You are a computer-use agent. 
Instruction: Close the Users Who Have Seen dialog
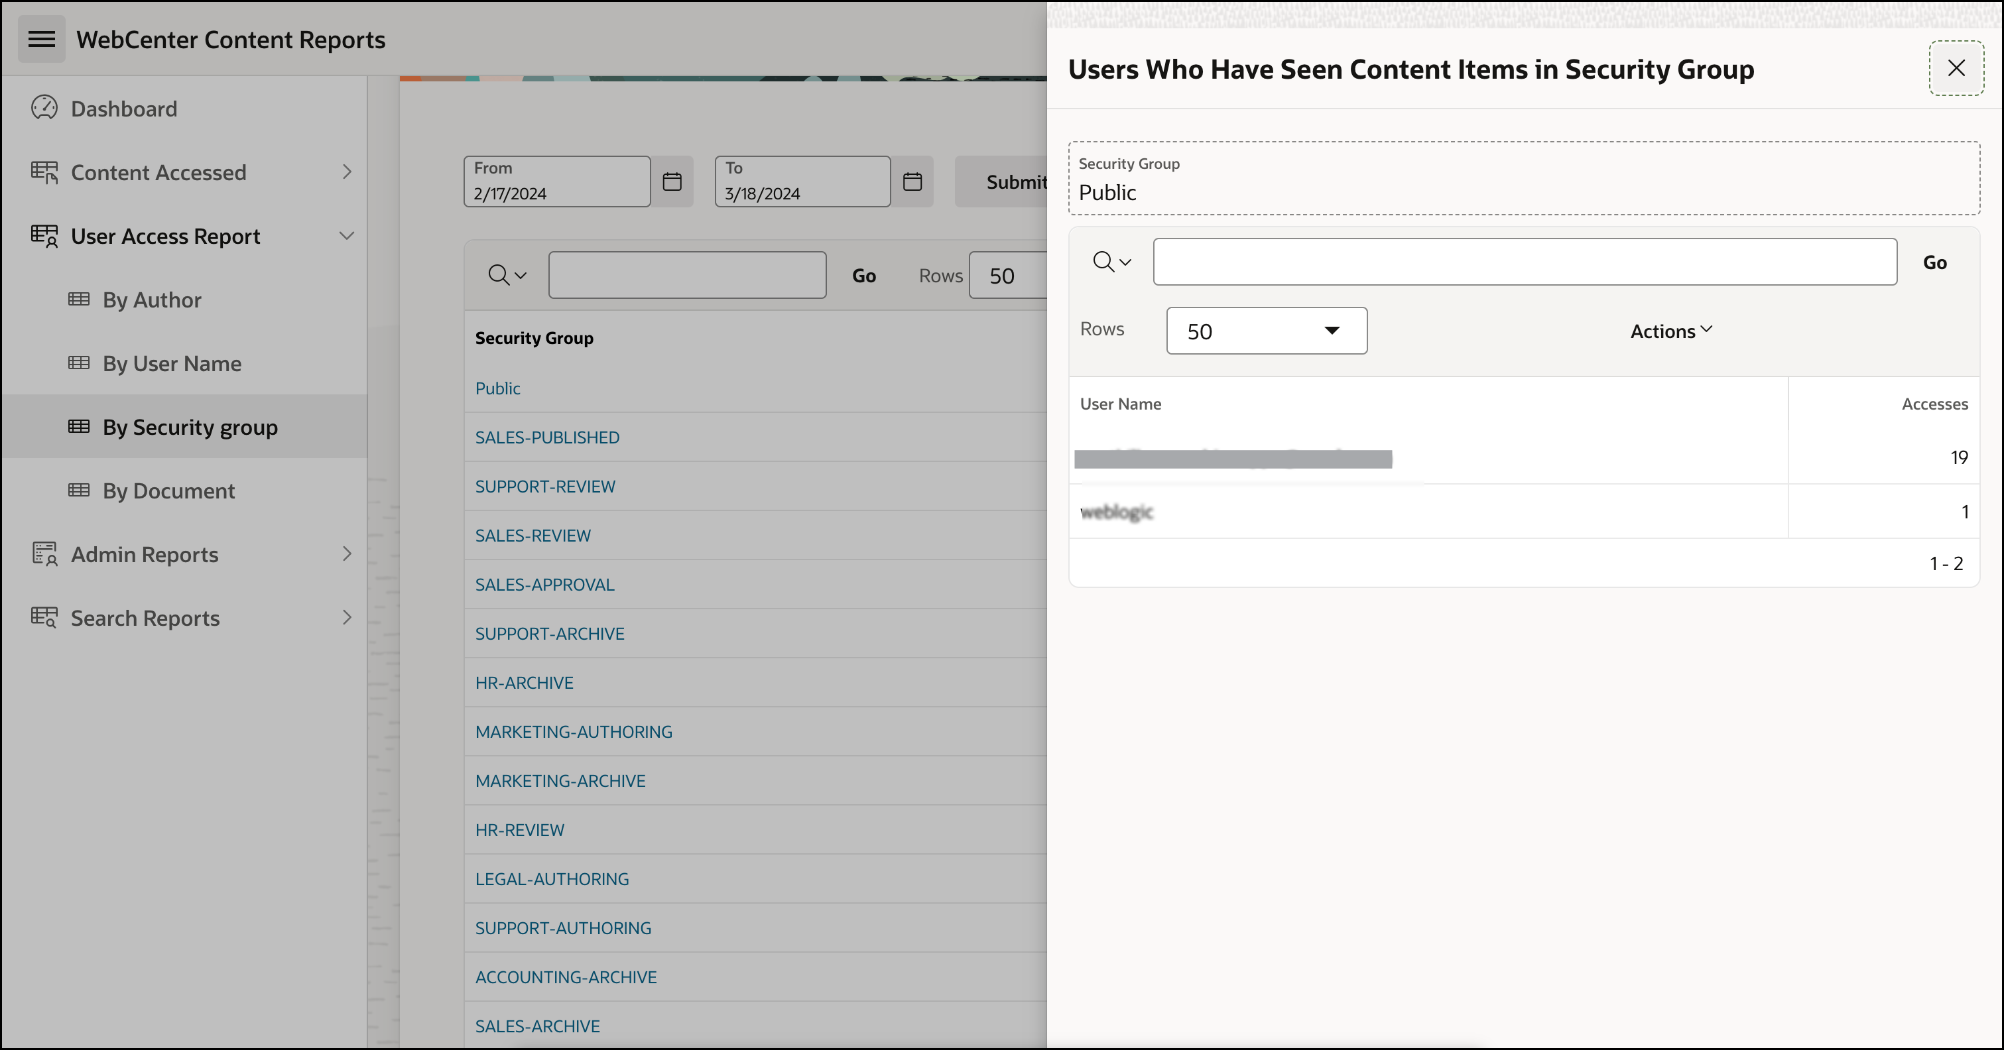click(1956, 68)
